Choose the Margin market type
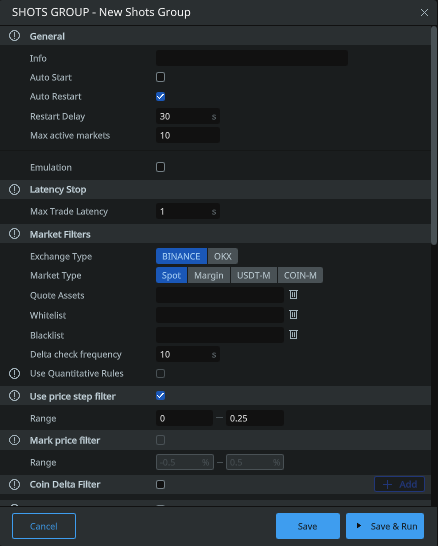This screenshot has width=438, height=546. point(209,275)
